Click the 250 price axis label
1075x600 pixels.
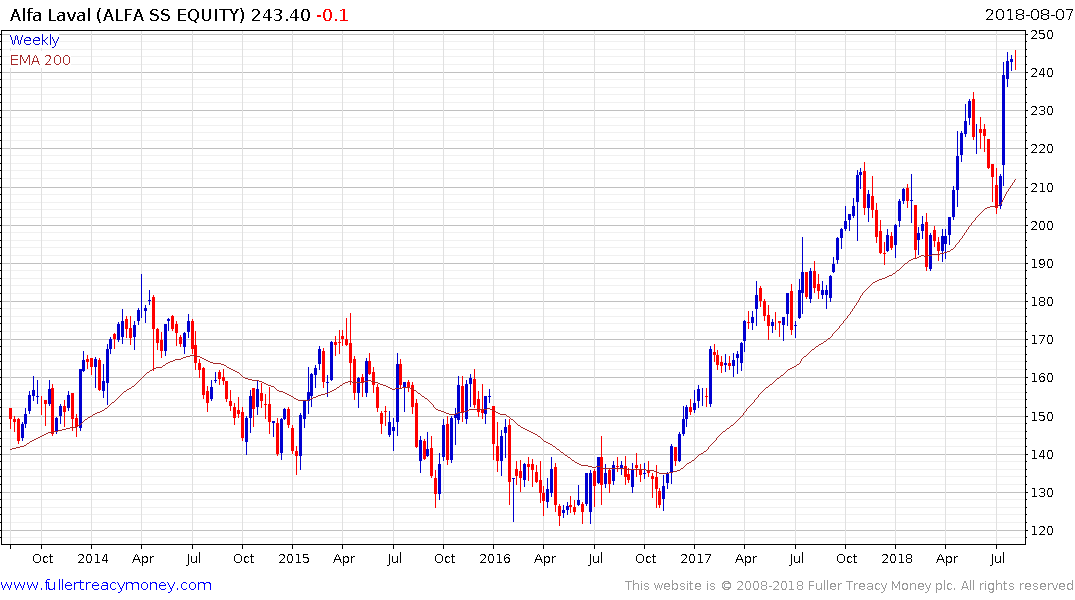(1042, 34)
